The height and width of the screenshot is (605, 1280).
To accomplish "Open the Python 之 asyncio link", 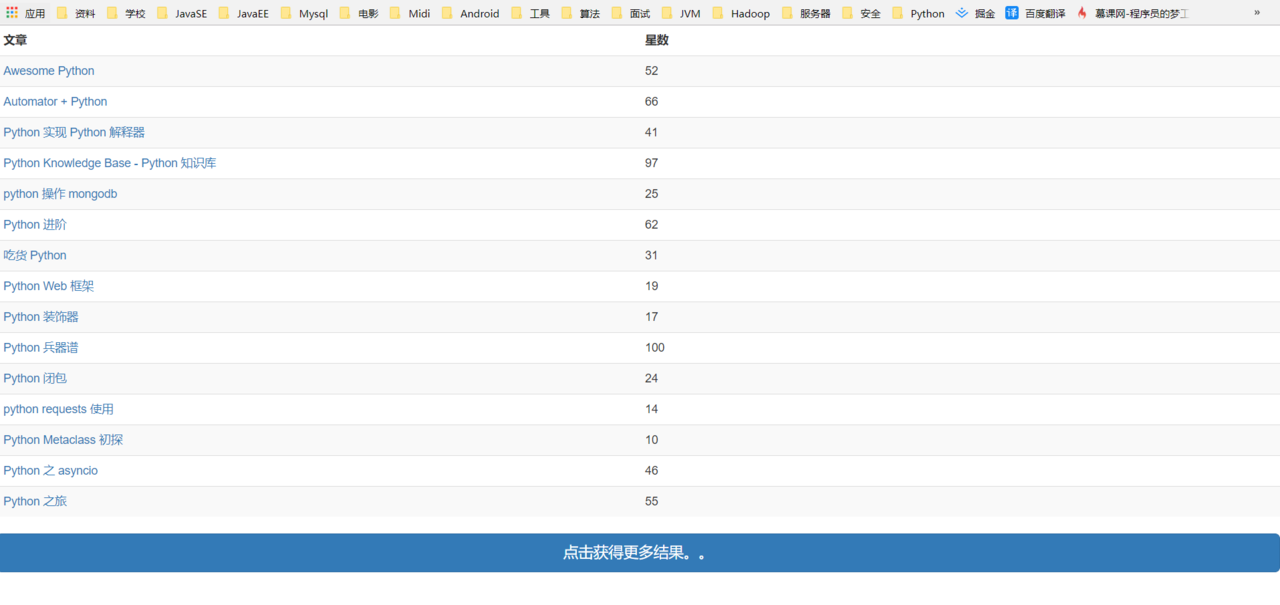I will coord(51,471).
